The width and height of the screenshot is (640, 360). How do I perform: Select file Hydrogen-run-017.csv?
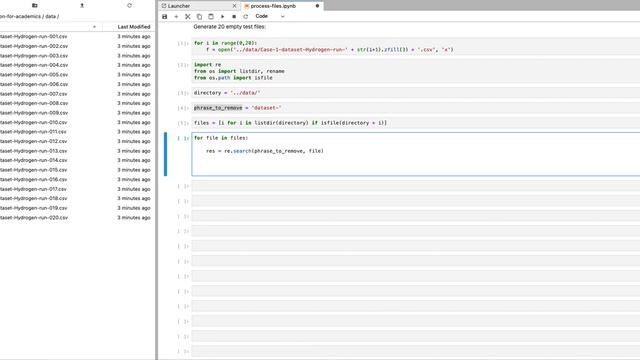click(x=33, y=189)
